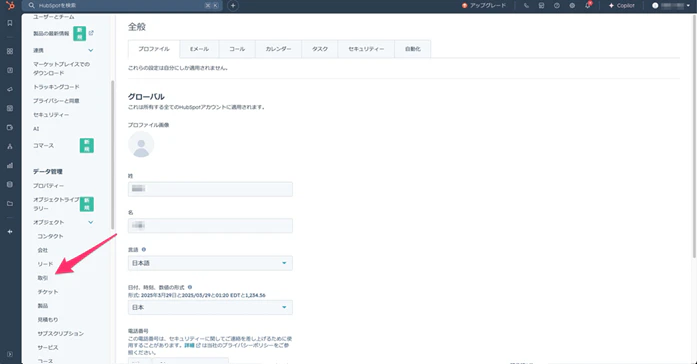Open the Bookmarks icon in left rail
Viewport: 697px width, 364px height.
[x=10, y=23]
